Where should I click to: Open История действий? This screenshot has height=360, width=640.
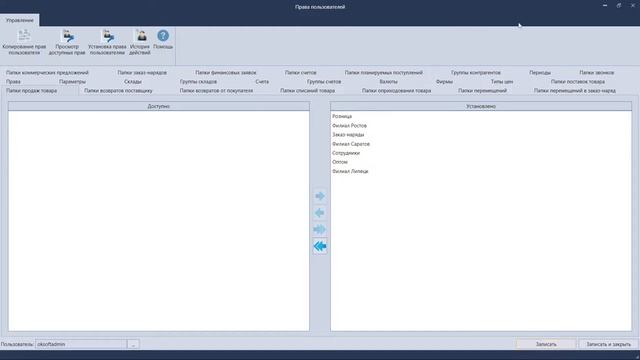[140, 42]
